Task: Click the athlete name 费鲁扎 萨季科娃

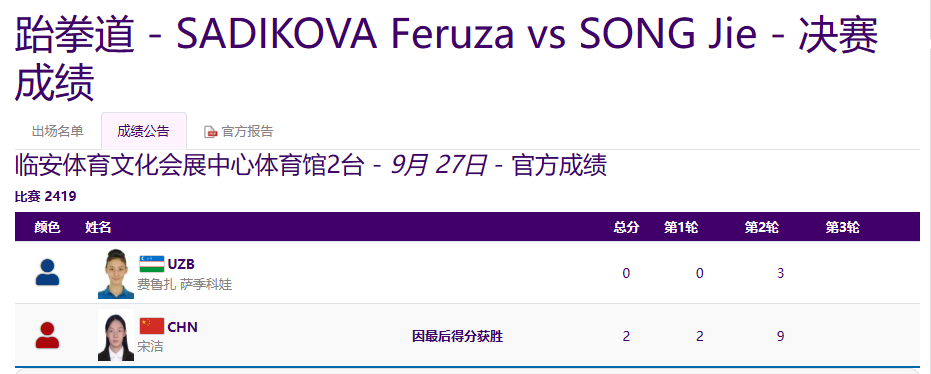Action: [185, 284]
